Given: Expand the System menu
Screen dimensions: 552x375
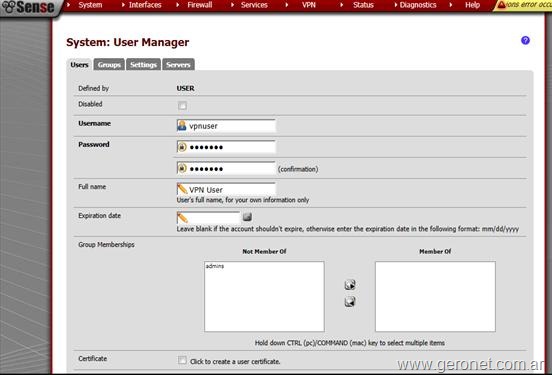Looking at the screenshot, I should click(x=90, y=5).
